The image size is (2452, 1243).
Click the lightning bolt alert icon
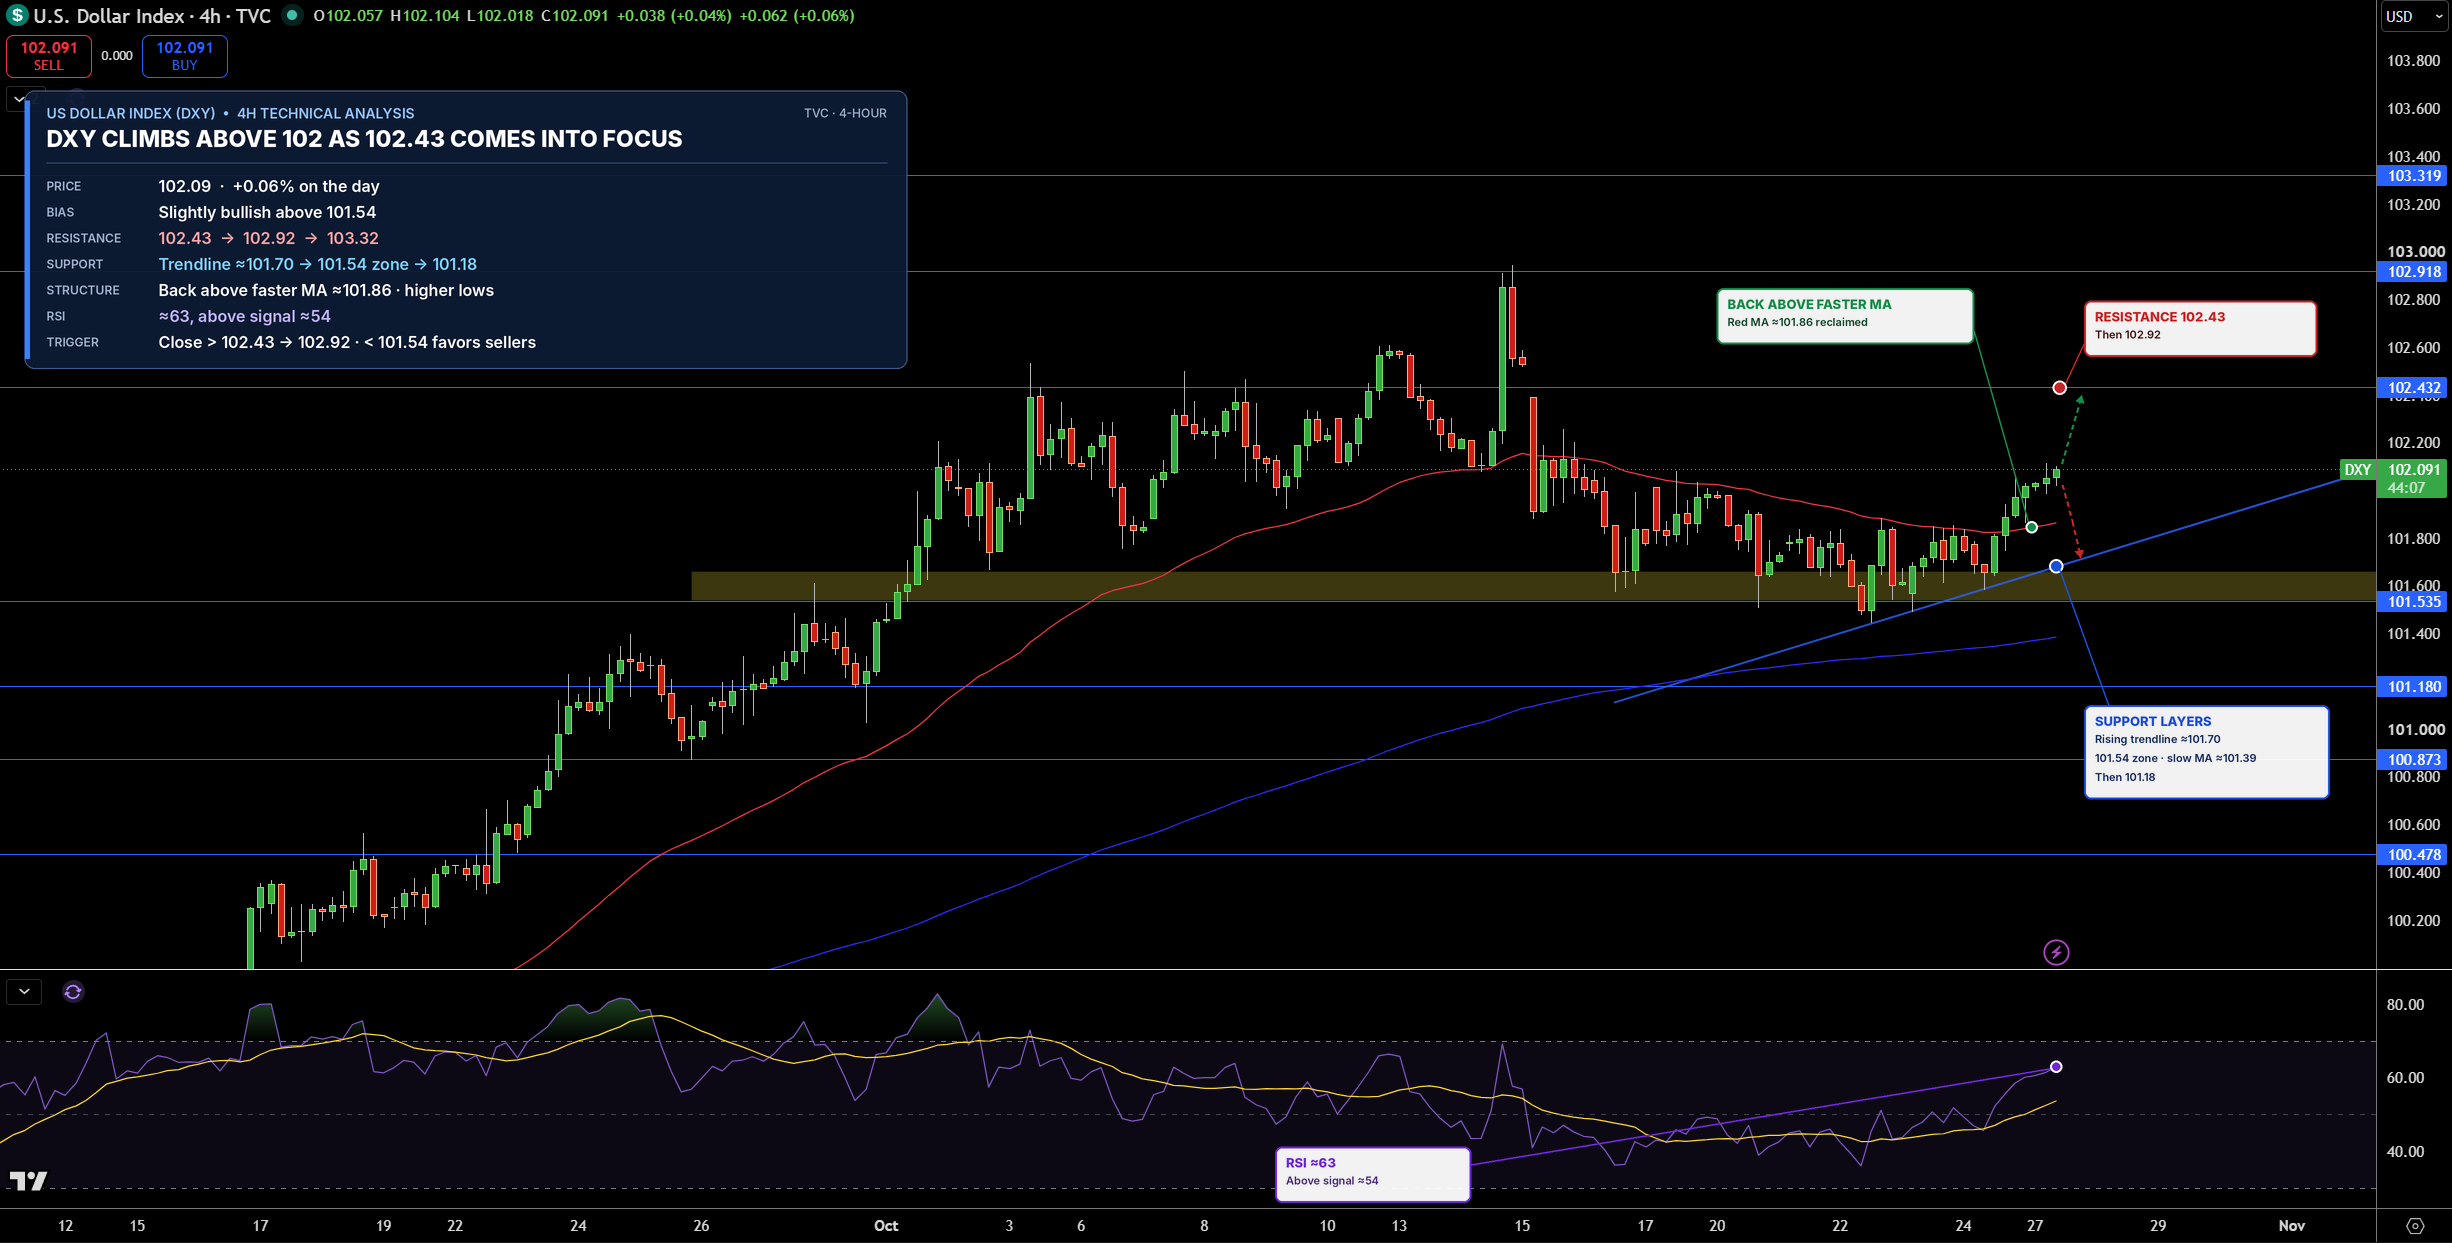pyautogui.click(x=2056, y=952)
